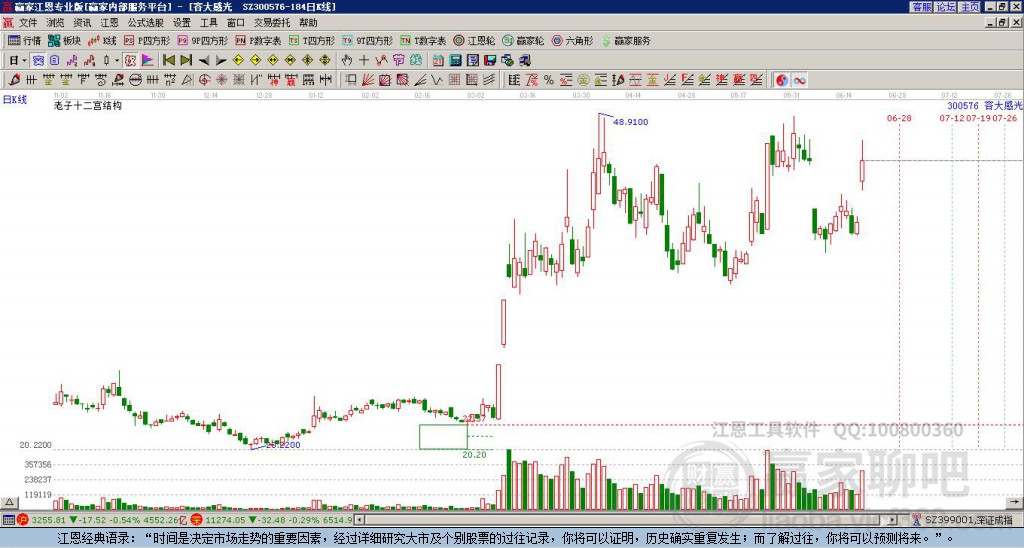Open the 浏览 menu
Image resolution: width=1024 pixels, height=548 pixels.
tap(56, 23)
